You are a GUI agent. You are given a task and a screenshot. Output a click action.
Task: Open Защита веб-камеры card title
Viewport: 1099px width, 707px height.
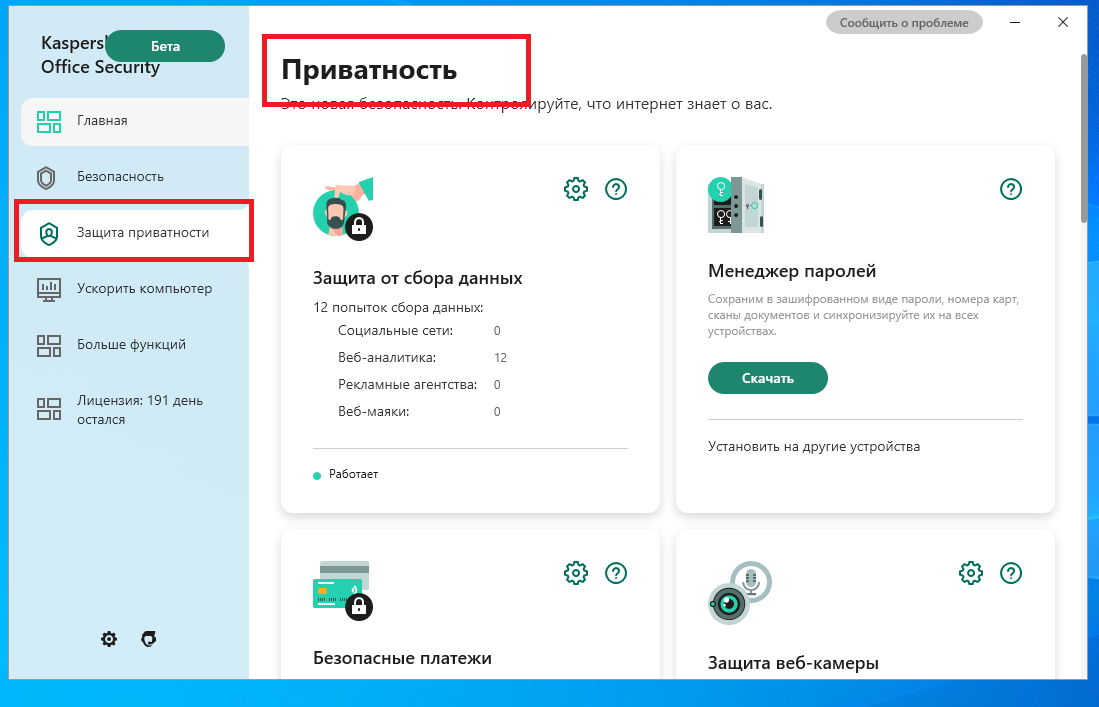pyautogui.click(x=793, y=663)
